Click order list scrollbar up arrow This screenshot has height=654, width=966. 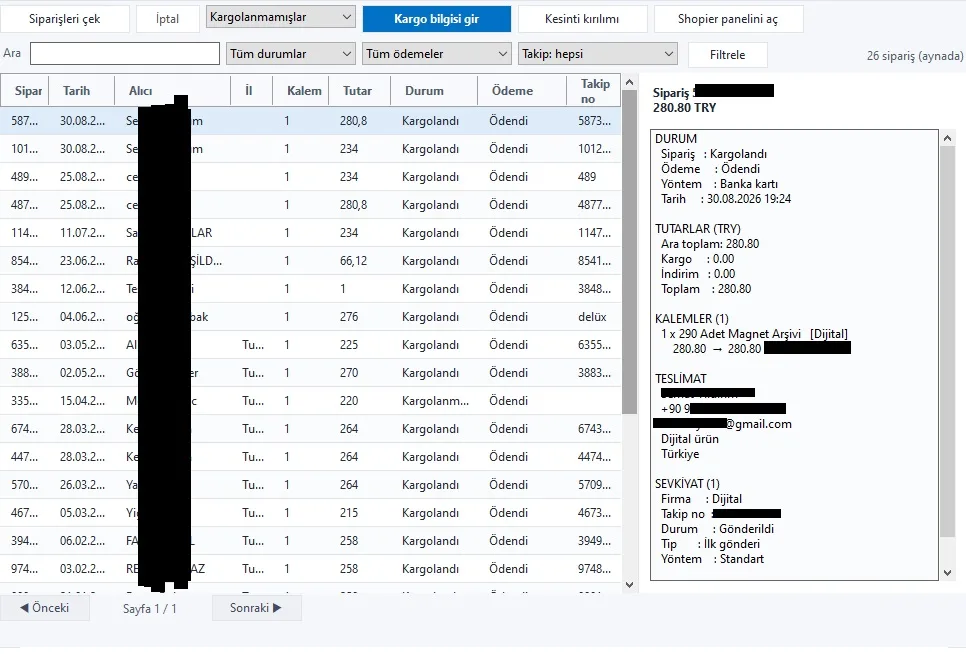[x=629, y=82]
